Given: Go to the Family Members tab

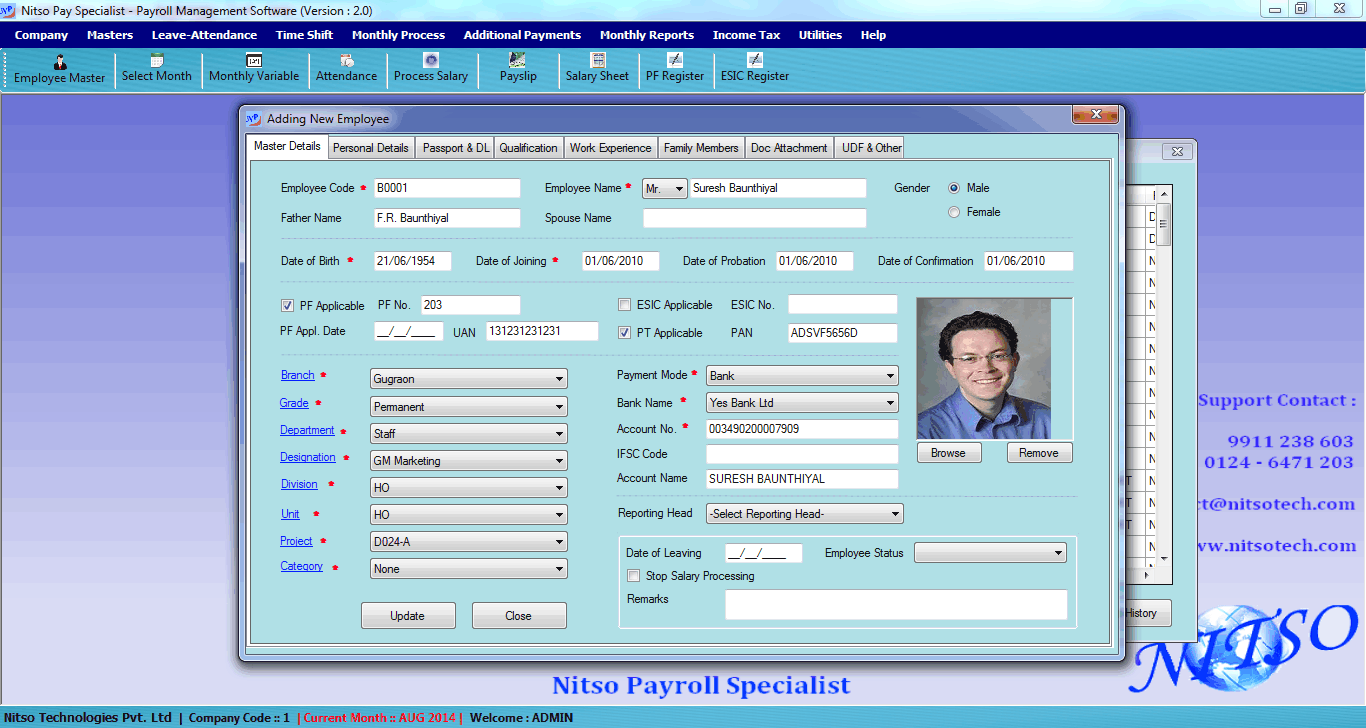Looking at the screenshot, I should [x=701, y=148].
